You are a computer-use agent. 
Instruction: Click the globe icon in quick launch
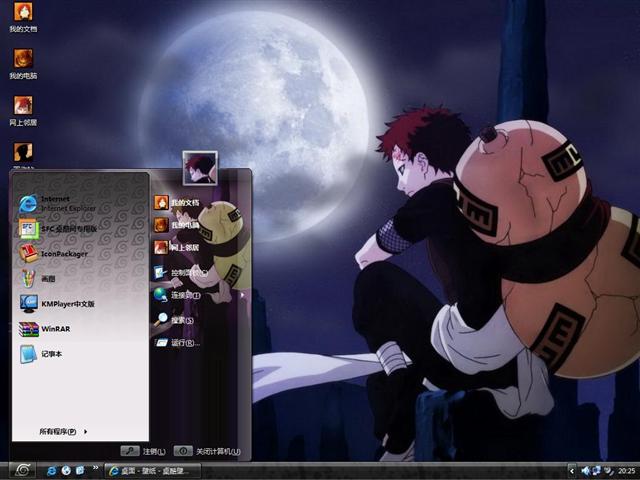(66, 471)
